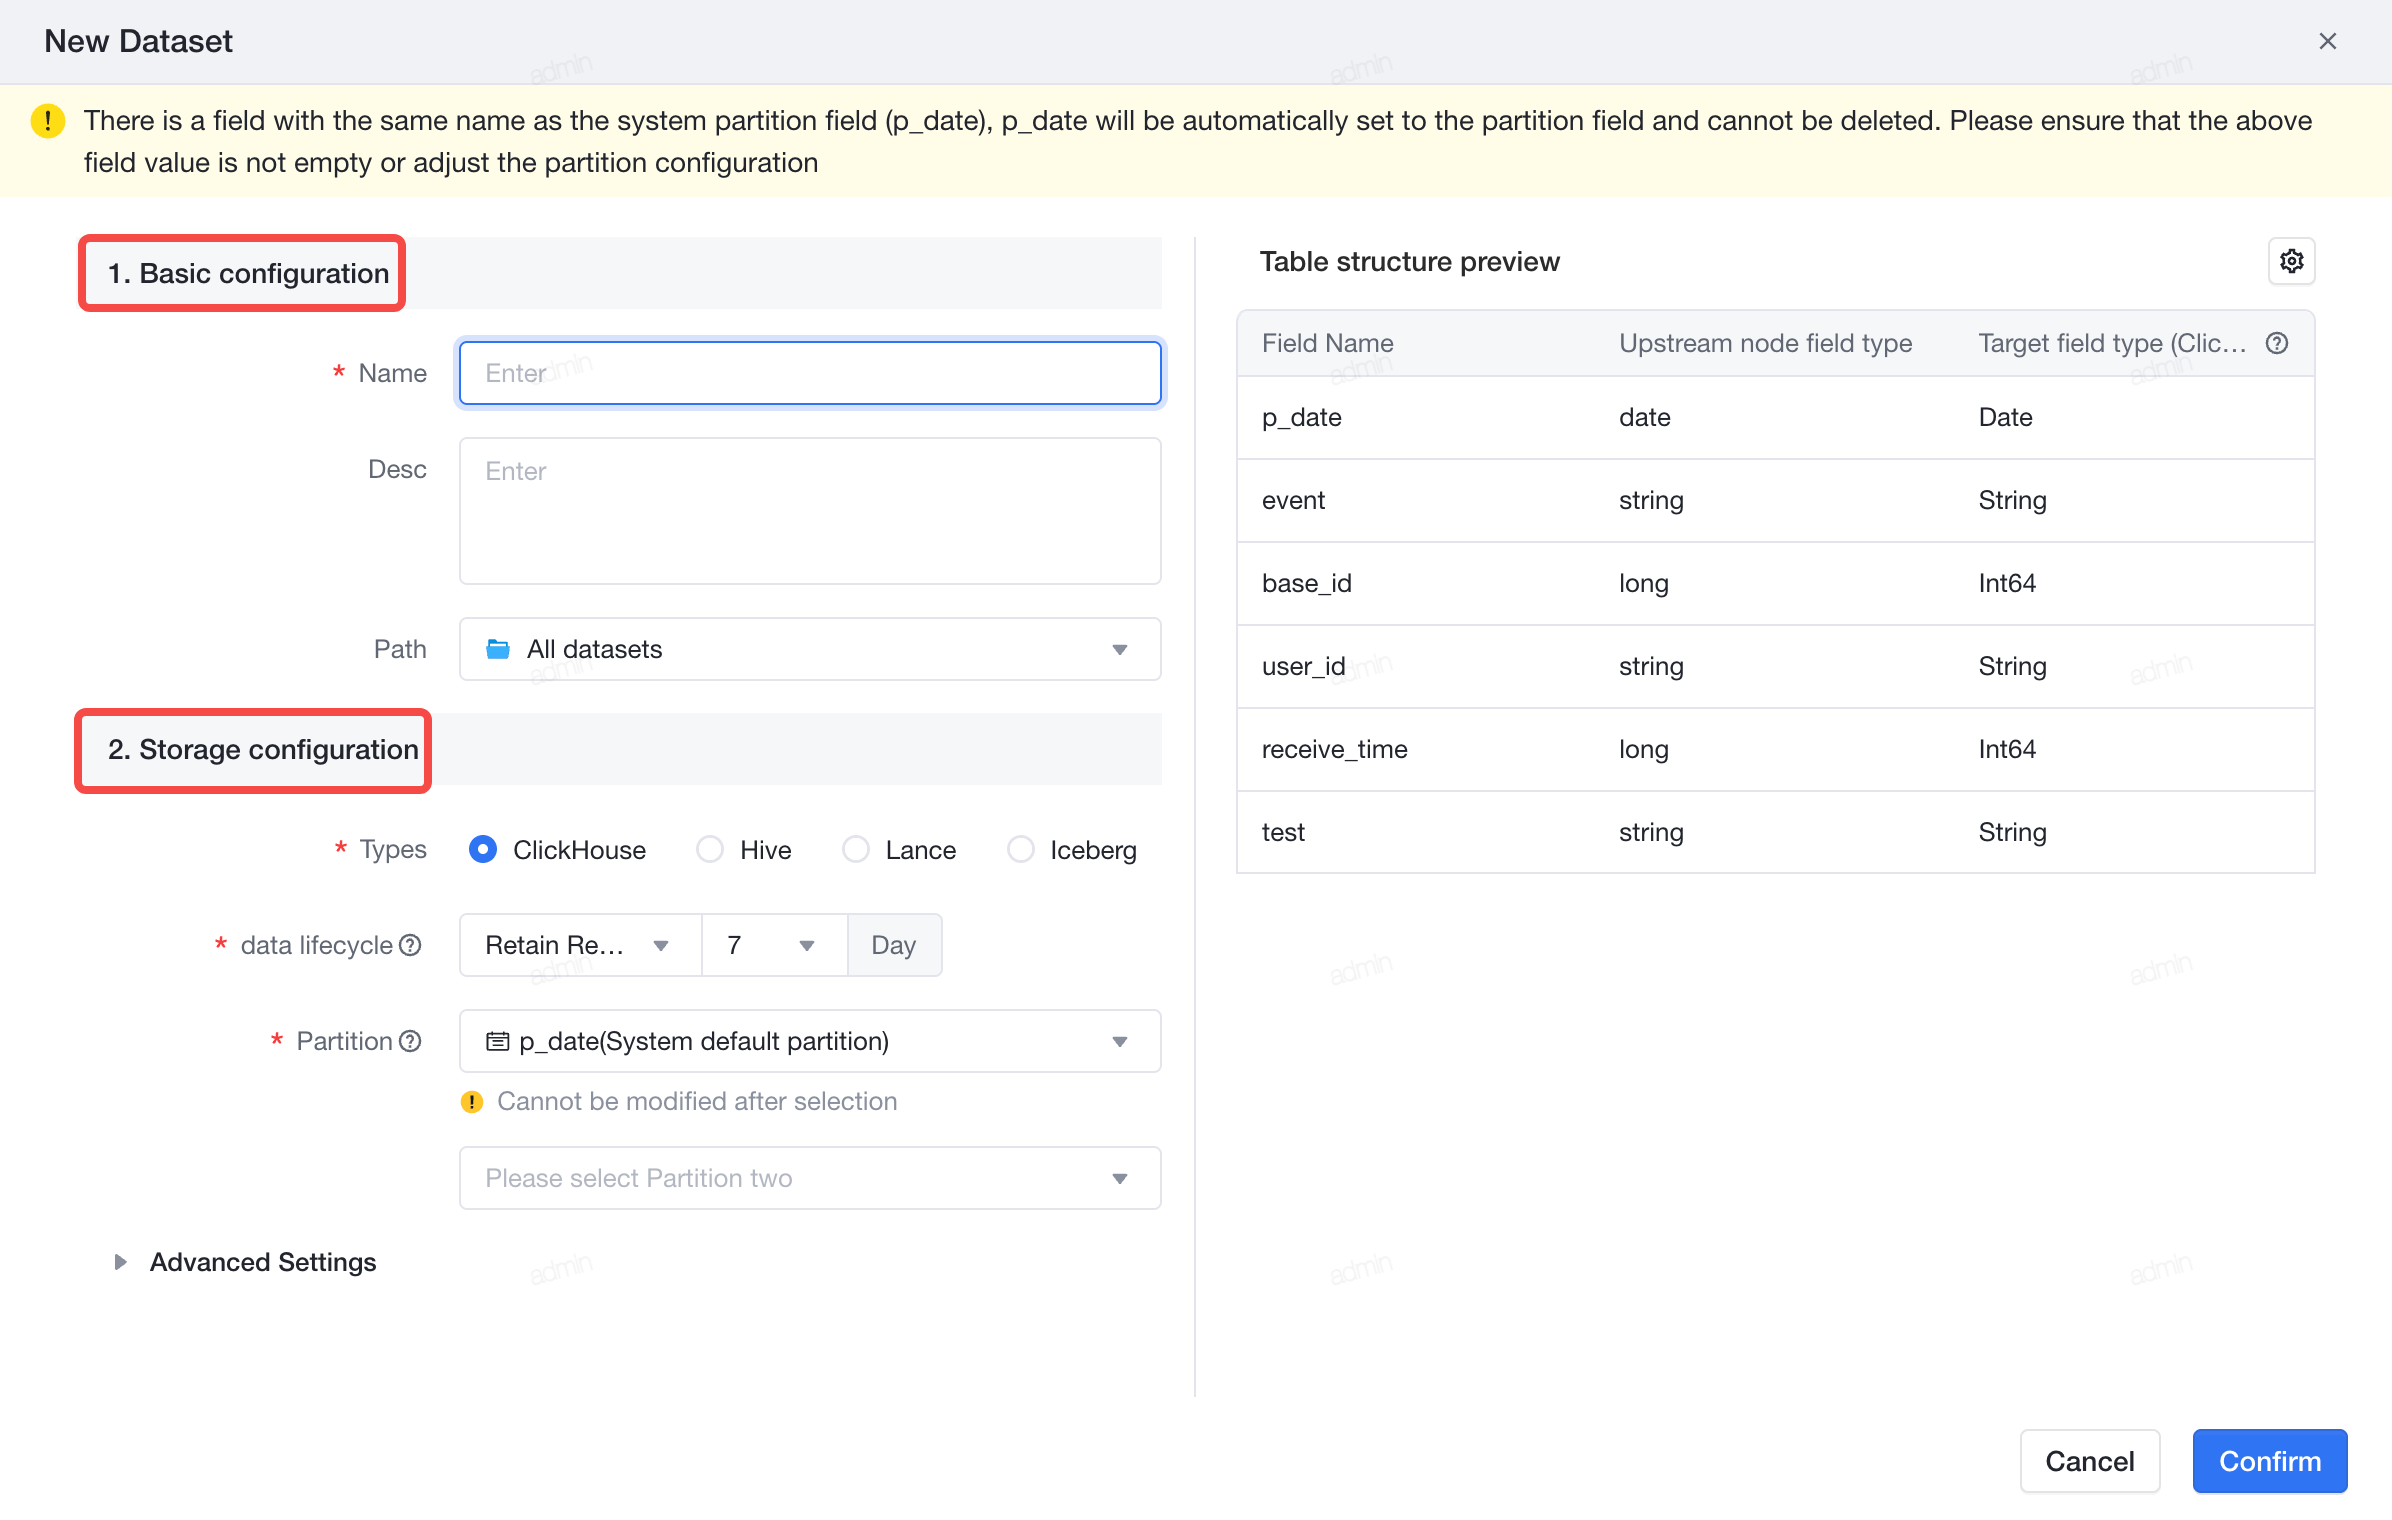Click calendar icon in partition field

click(x=497, y=1041)
